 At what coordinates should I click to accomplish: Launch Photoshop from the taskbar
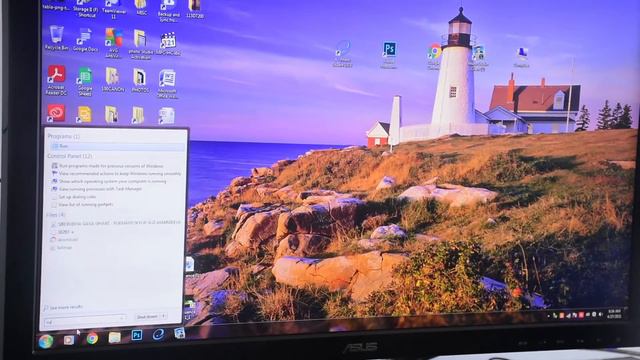[137, 335]
